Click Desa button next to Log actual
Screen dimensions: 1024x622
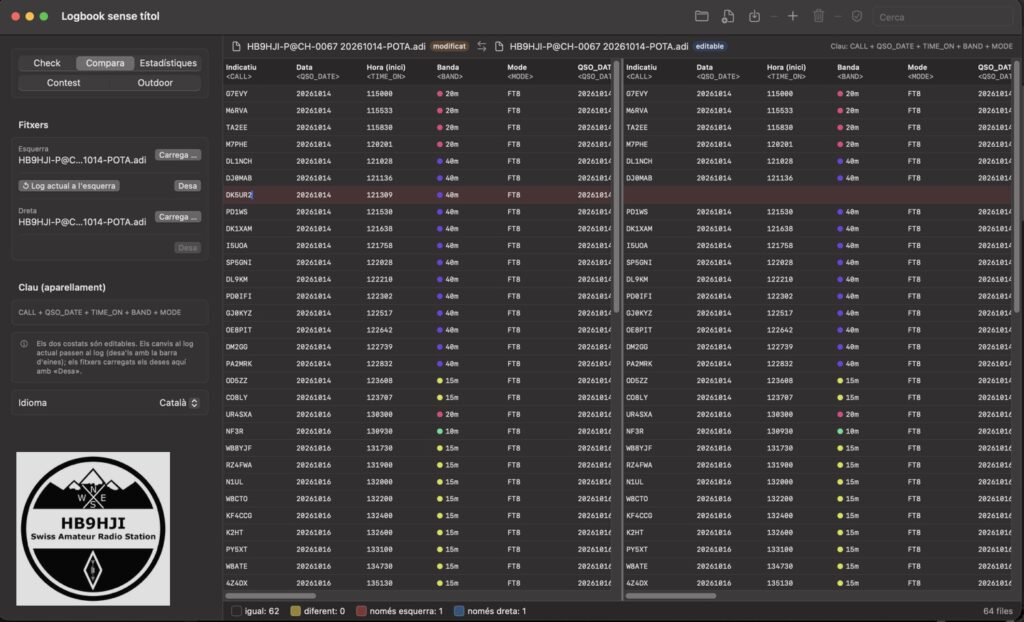(187, 186)
